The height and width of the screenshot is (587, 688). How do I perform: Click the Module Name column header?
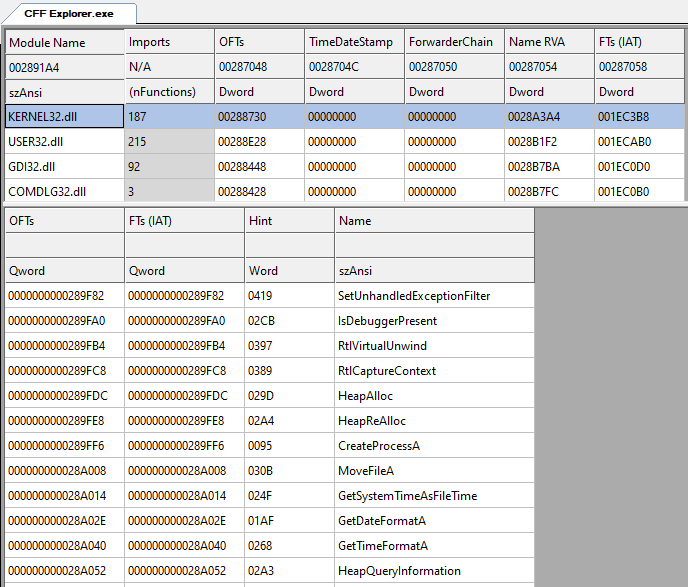(x=65, y=42)
